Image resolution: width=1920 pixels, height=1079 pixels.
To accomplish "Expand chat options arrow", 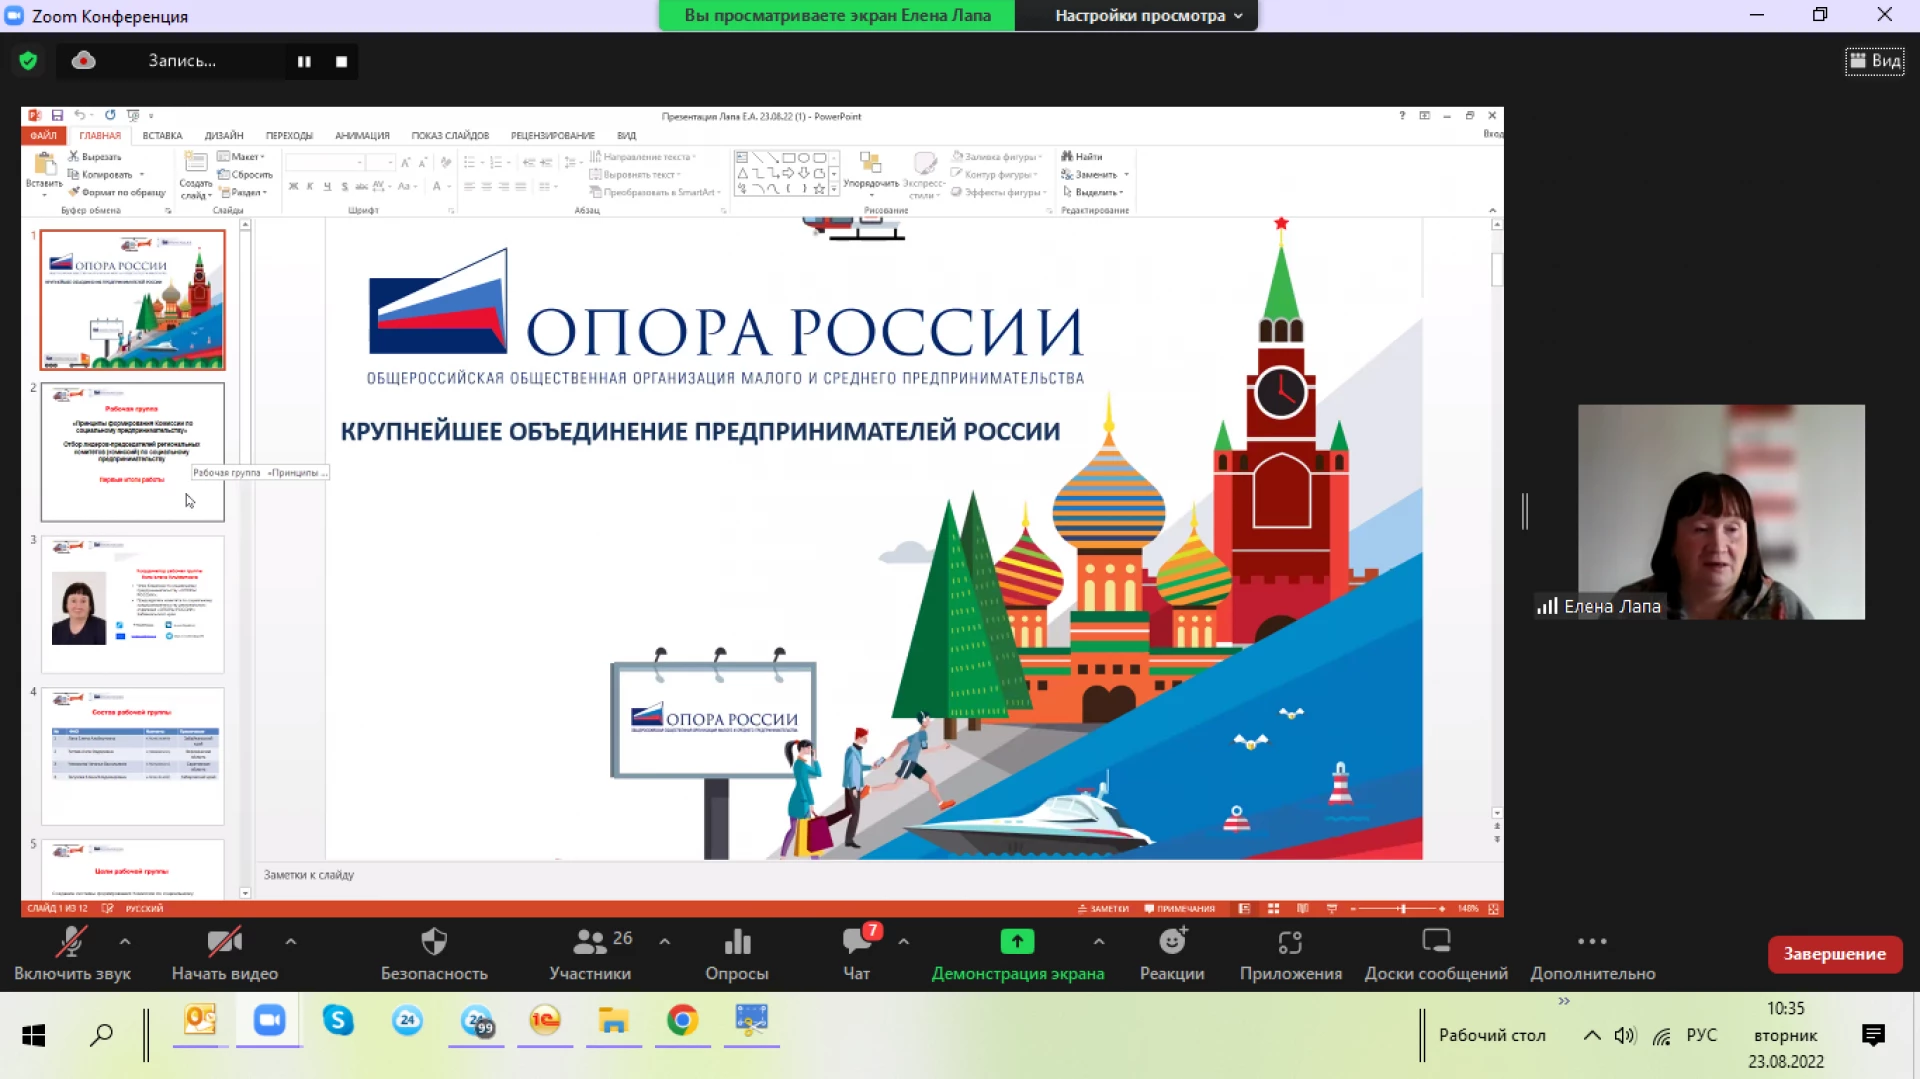I will coord(904,941).
